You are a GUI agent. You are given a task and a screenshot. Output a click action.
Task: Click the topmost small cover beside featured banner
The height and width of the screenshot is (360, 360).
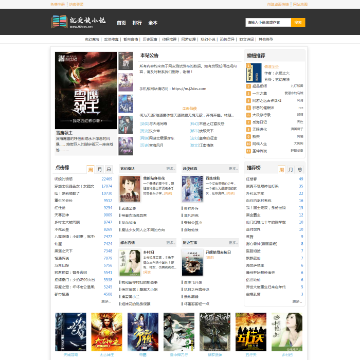tap(126, 61)
